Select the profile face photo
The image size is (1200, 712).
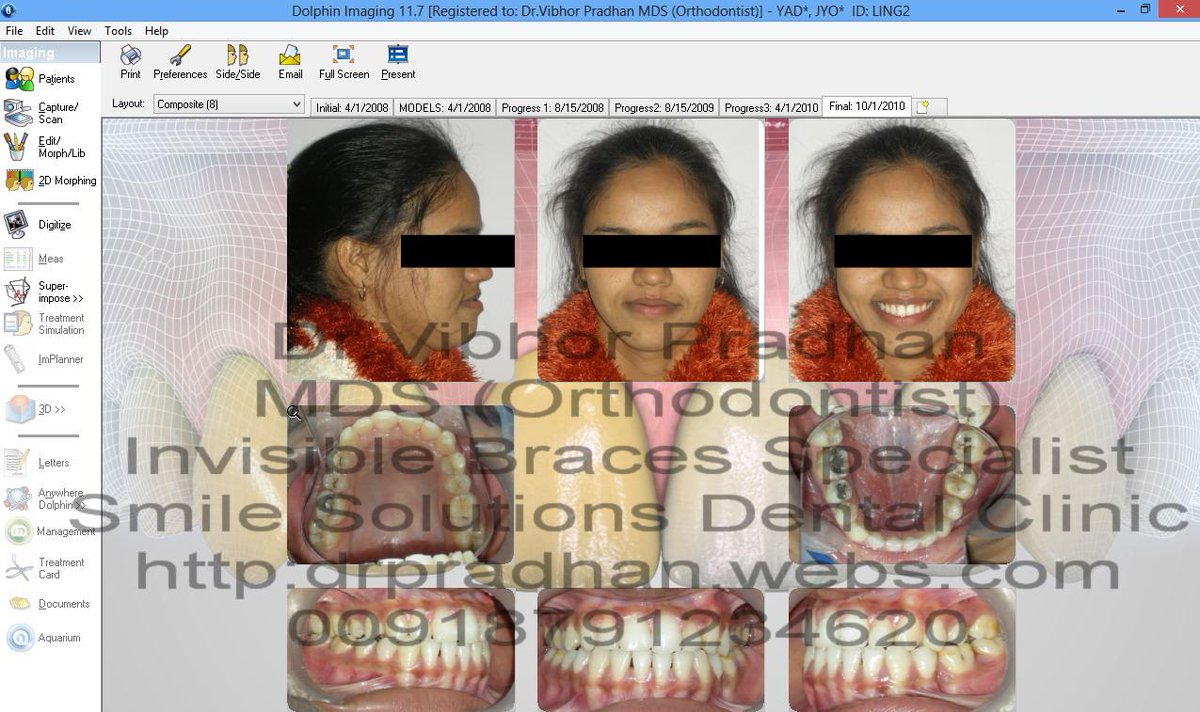click(x=400, y=250)
